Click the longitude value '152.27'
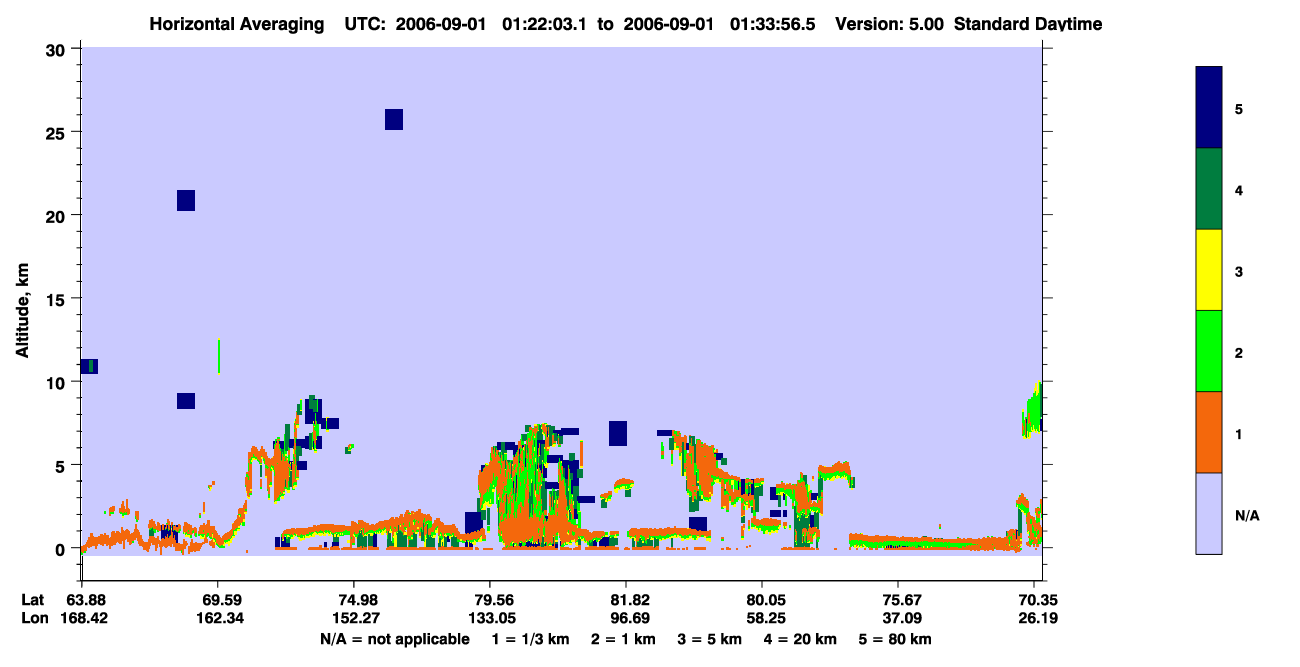Viewport: 1300px width, 667px height. coord(354,618)
